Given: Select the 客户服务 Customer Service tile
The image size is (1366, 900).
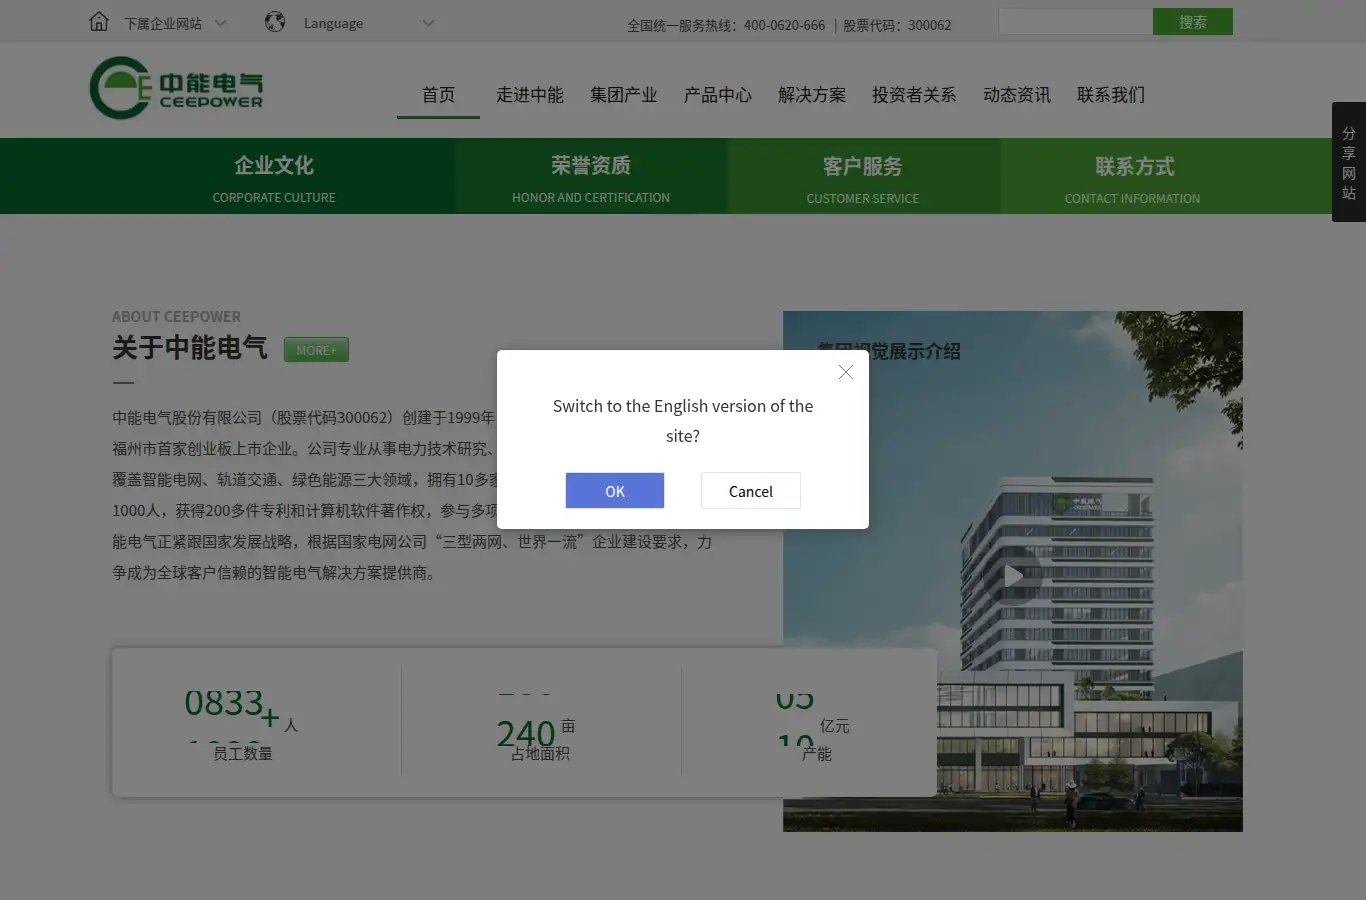Looking at the screenshot, I should pos(863,176).
